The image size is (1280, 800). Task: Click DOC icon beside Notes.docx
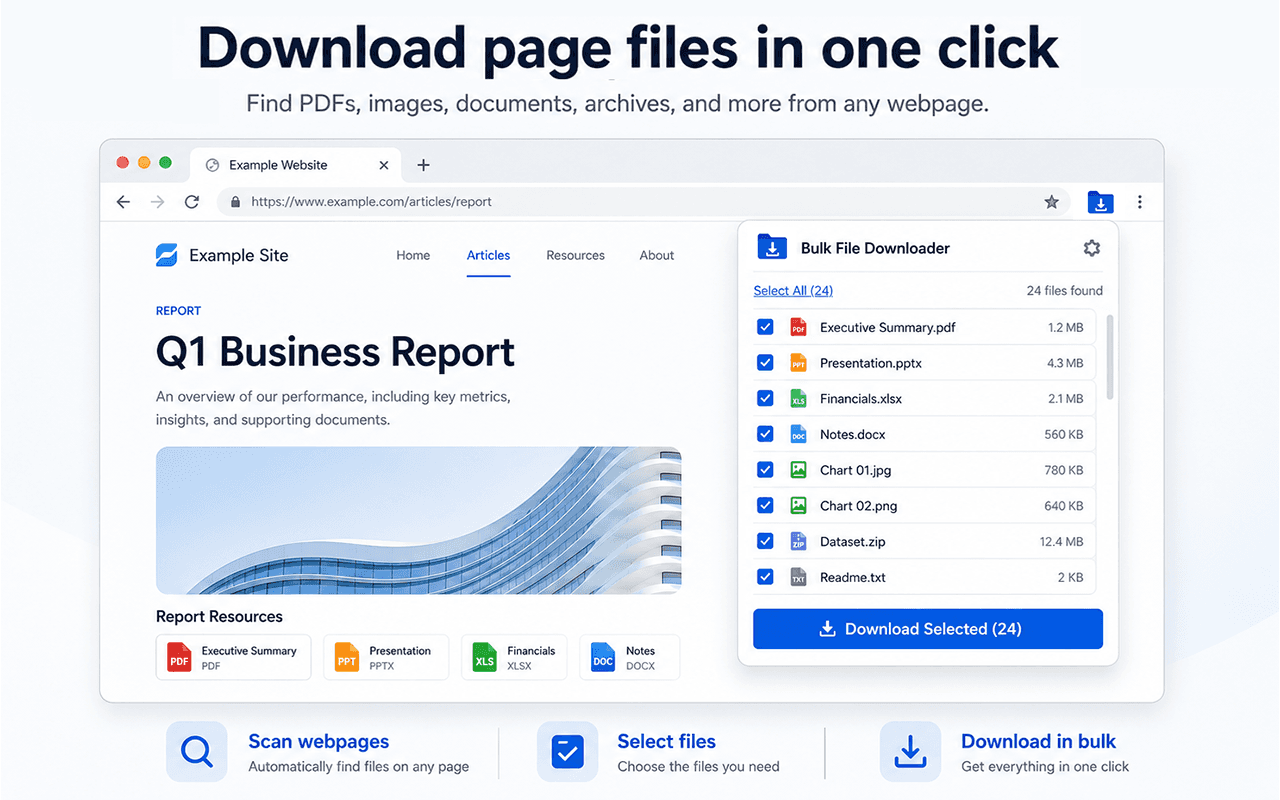click(798, 434)
